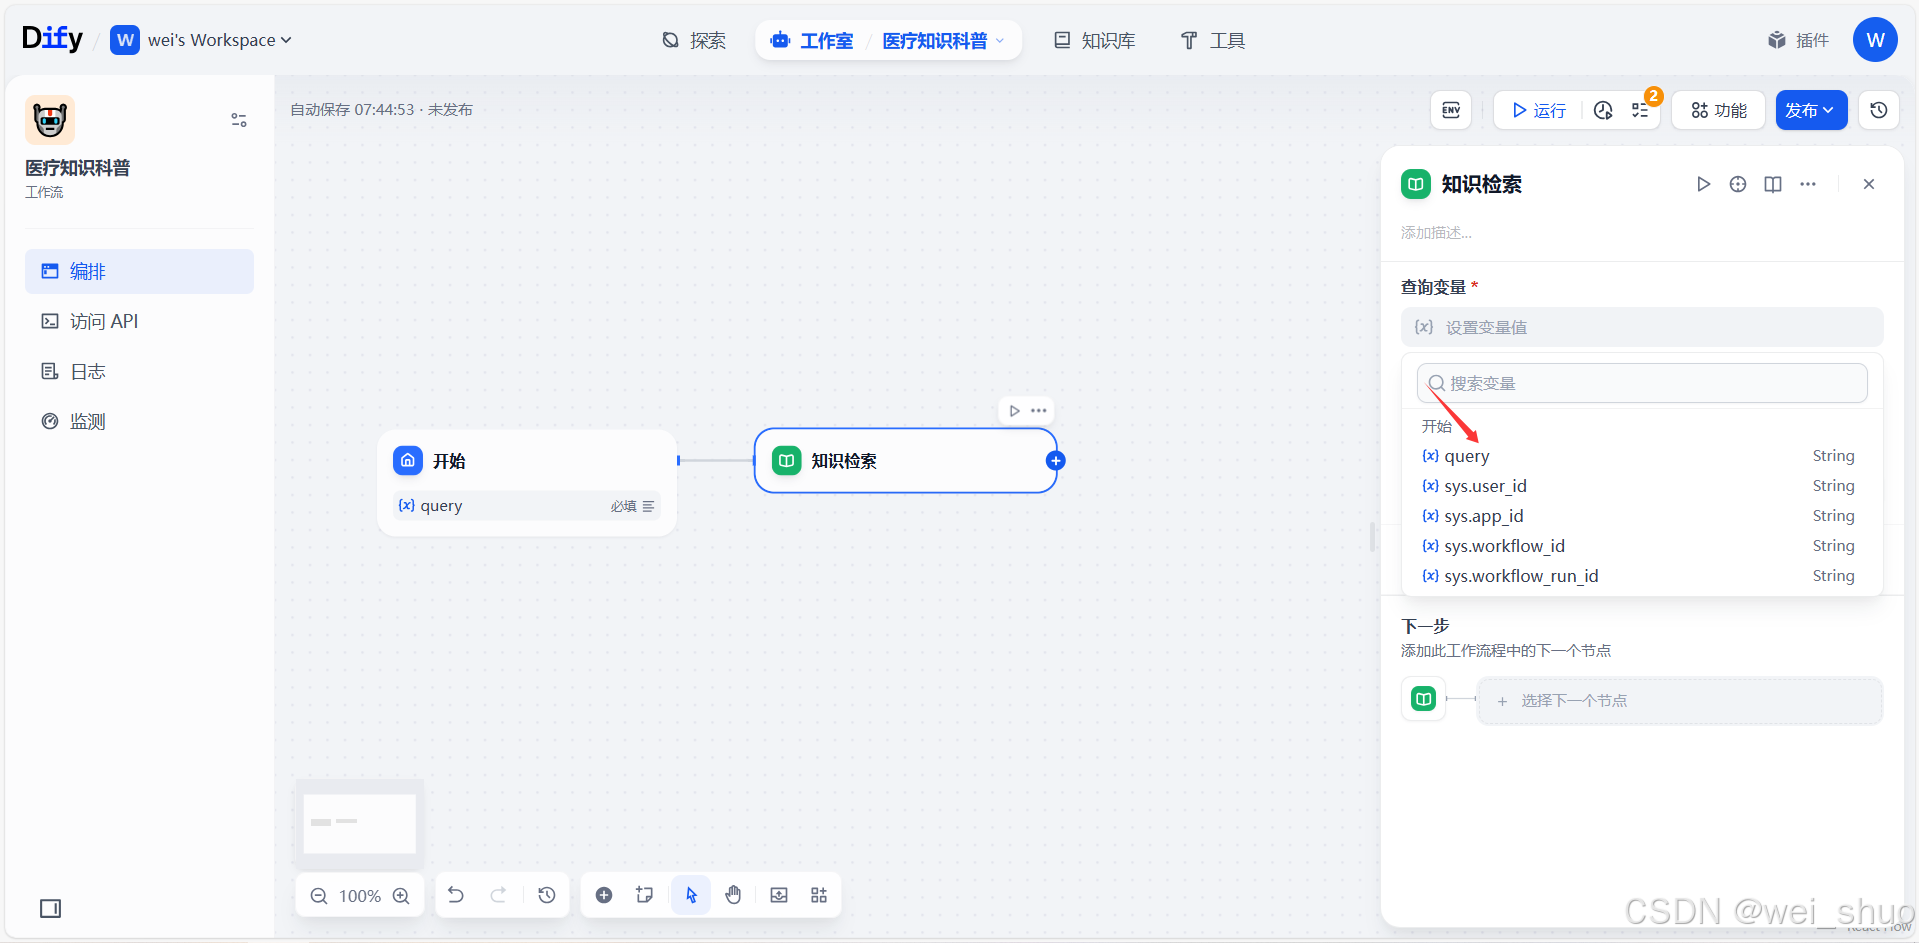Open panel more options menu
1919x943 pixels.
point(1808,184)
